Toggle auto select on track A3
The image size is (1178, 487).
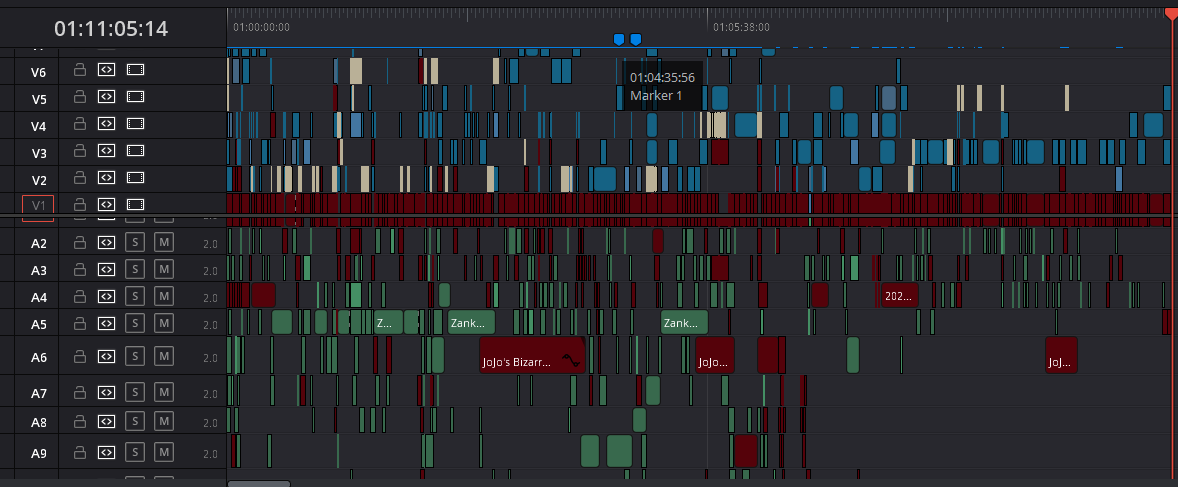point(107,269)
